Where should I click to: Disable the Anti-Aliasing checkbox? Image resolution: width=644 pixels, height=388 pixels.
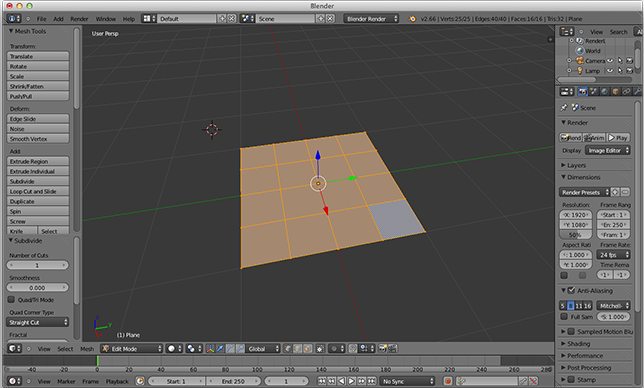click(571, 290)
